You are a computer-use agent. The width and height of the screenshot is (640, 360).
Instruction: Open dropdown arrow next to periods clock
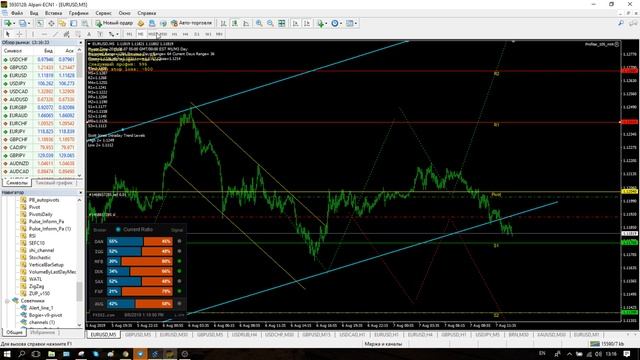coord(341,23)
